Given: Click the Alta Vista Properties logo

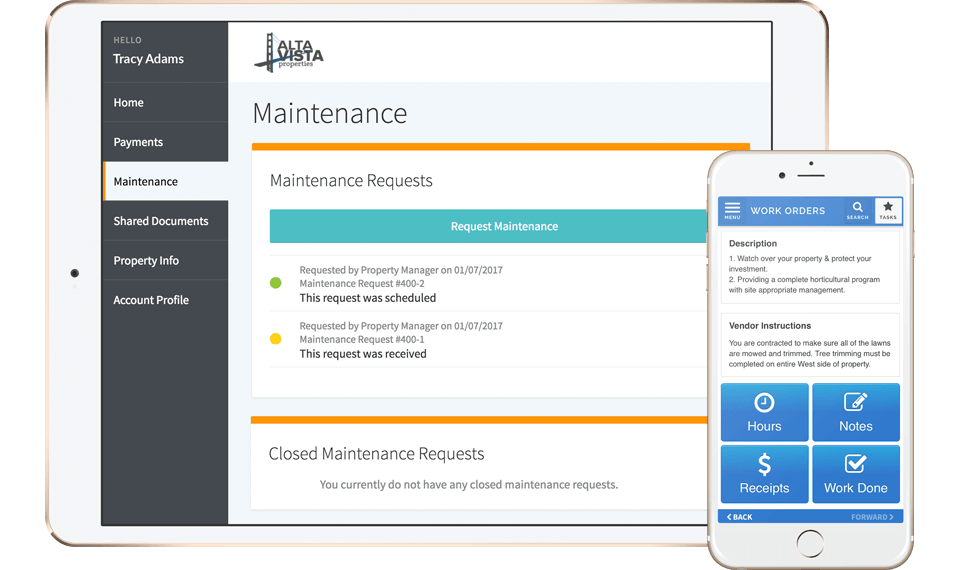Looking at the screenshot, I should click(x=289, y=52).
